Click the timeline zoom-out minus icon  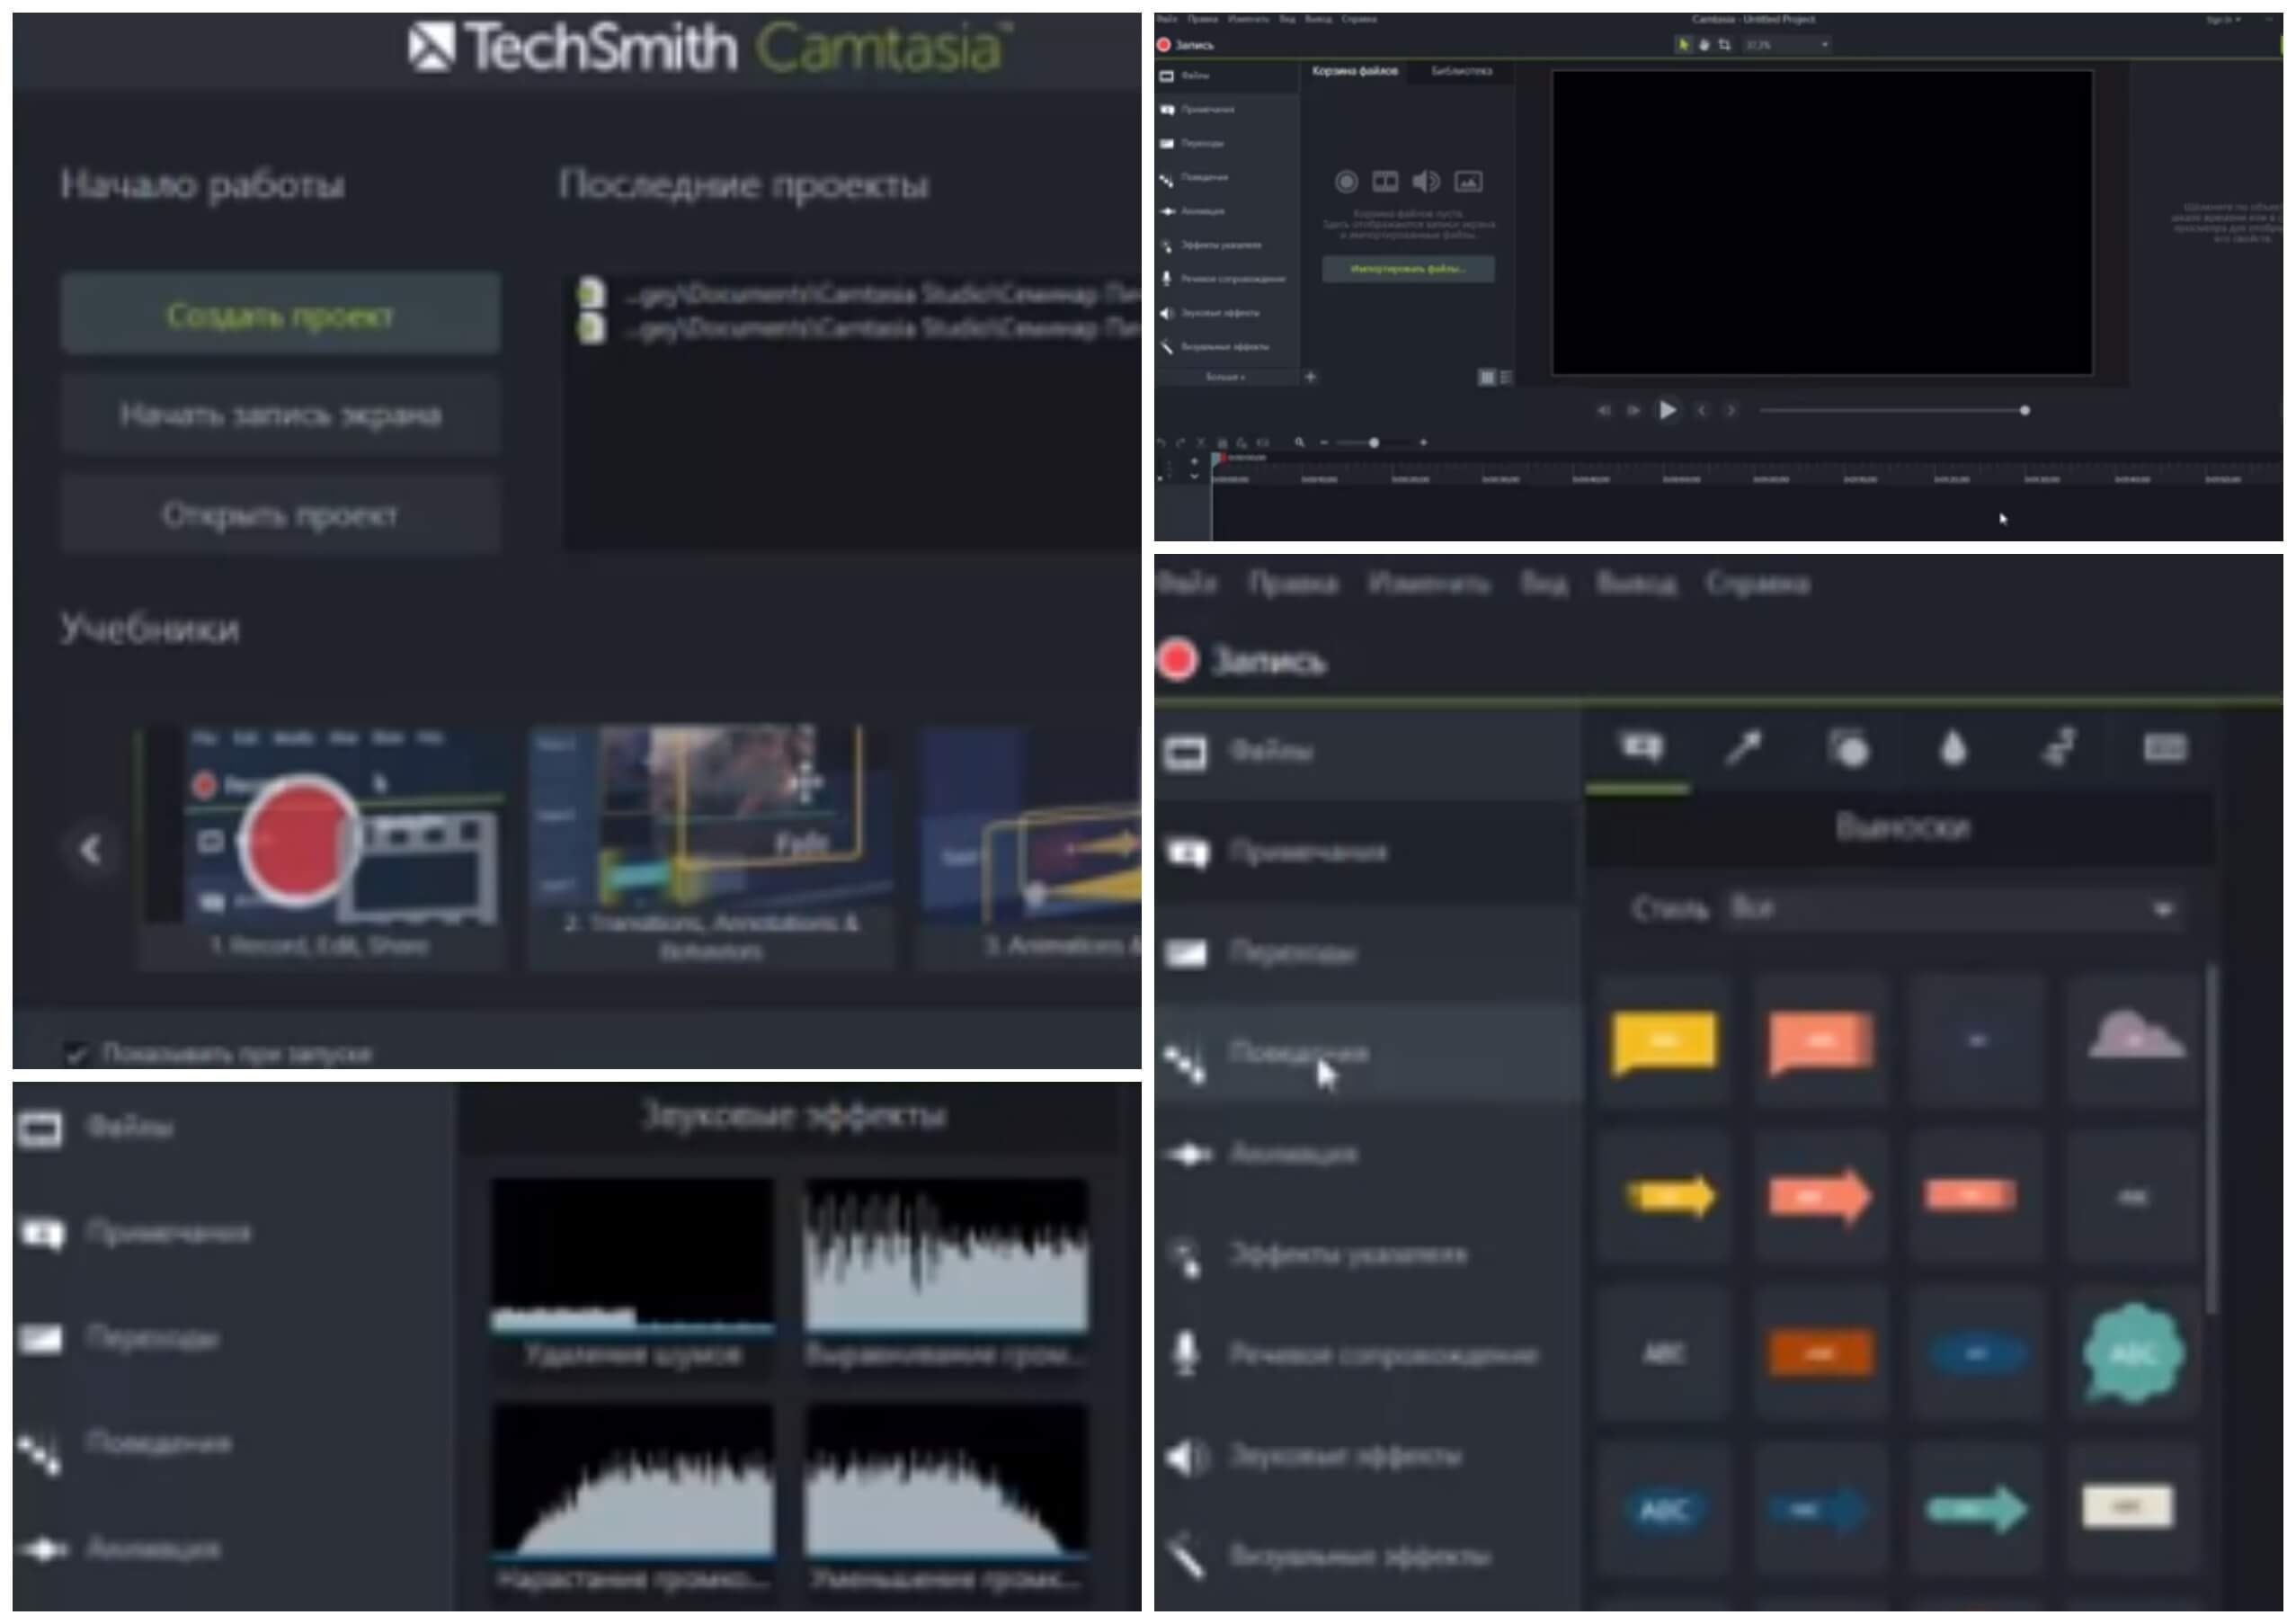coord(1324,442)
